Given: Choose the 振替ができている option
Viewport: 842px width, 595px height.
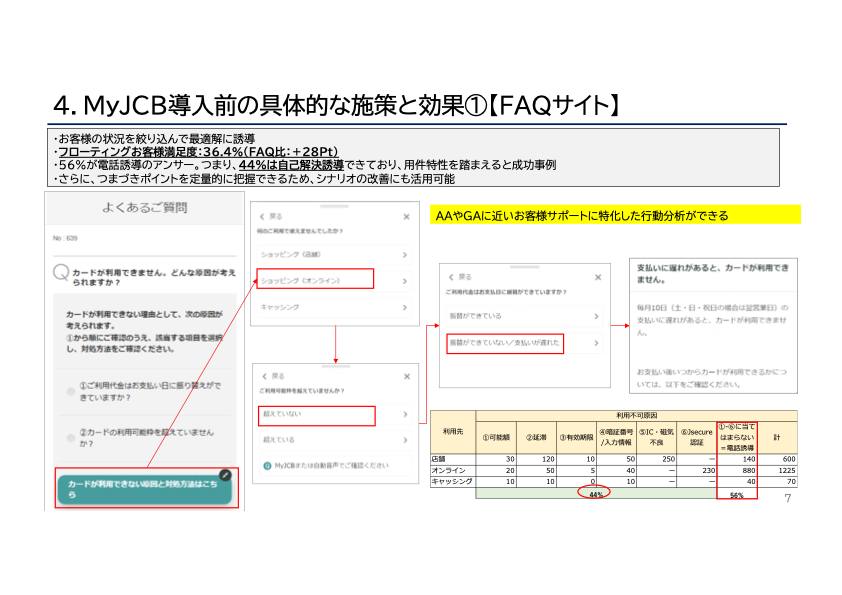Looking at the screenshot, I should click(525, 316).
